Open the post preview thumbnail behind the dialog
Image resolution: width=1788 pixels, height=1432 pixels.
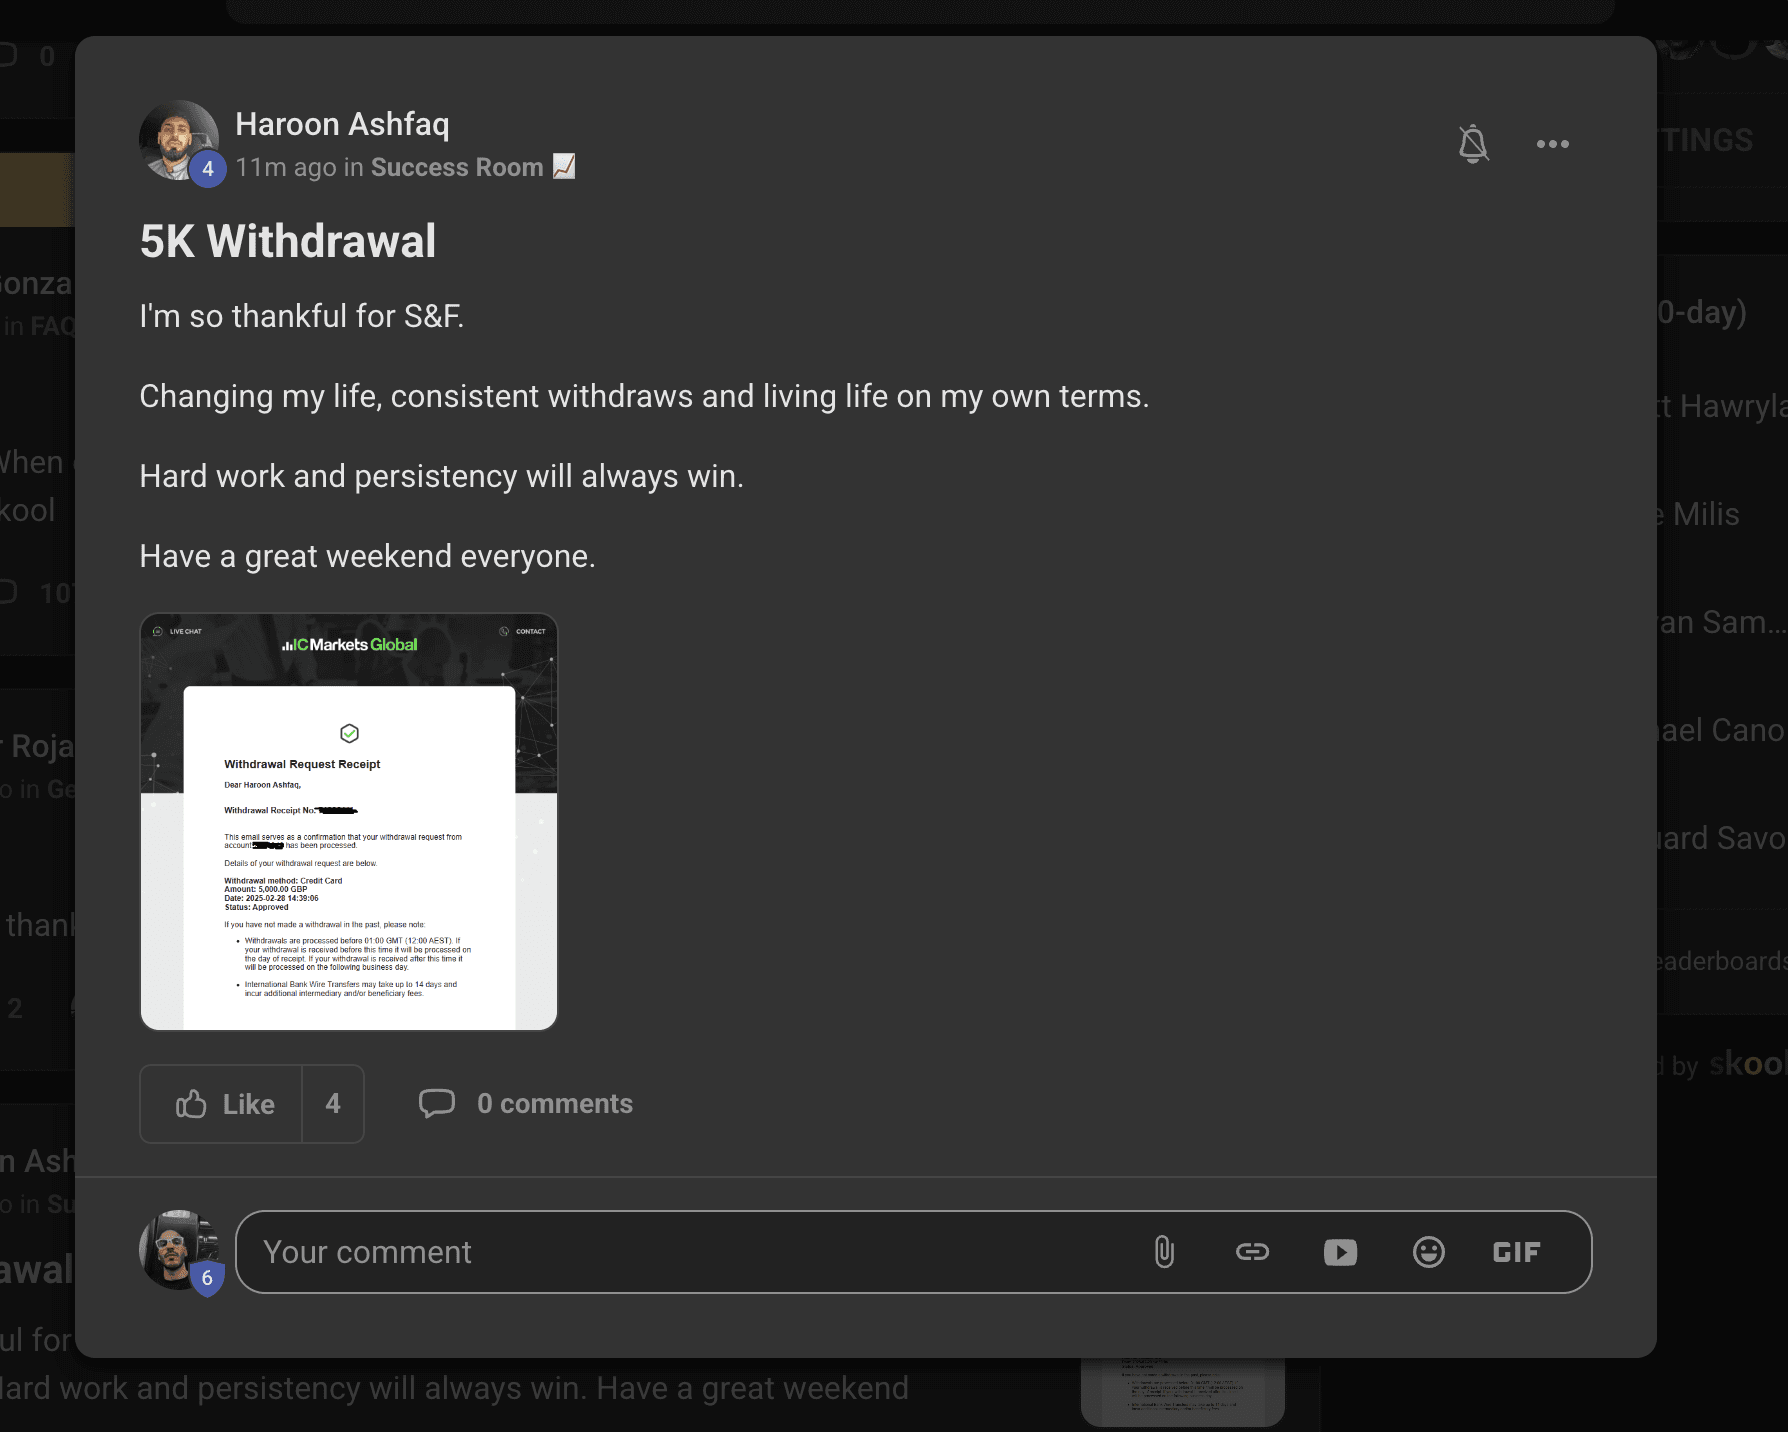coord(1182,1392)
